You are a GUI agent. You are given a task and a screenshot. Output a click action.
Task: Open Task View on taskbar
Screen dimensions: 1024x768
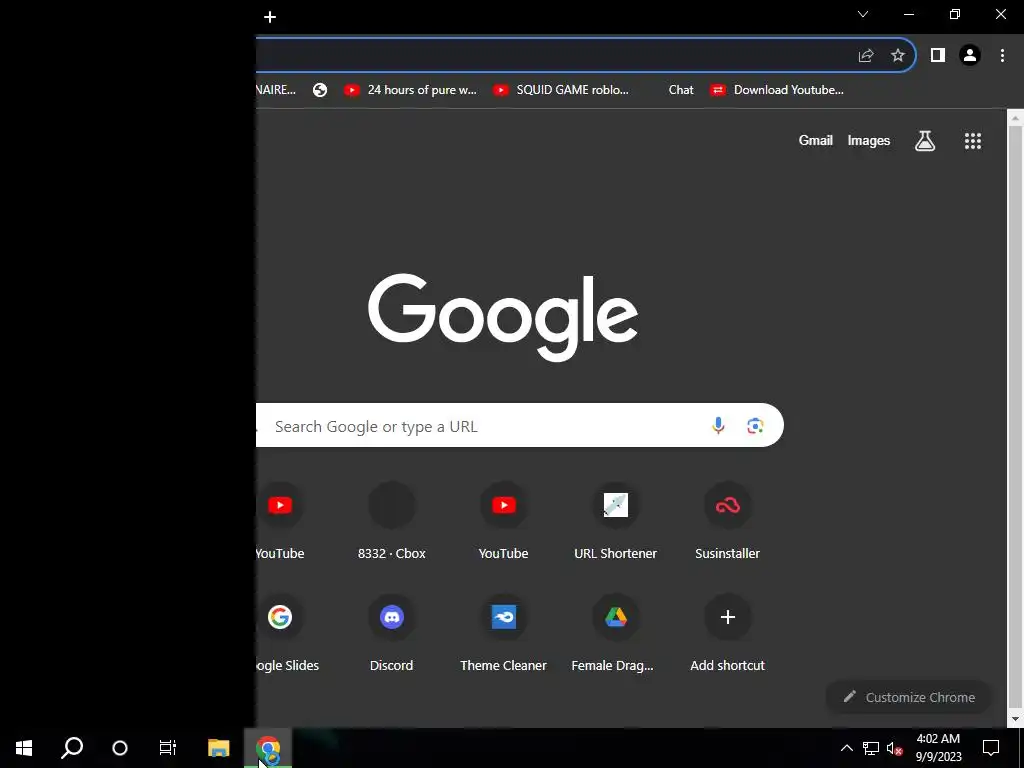[x=168, y=748]
